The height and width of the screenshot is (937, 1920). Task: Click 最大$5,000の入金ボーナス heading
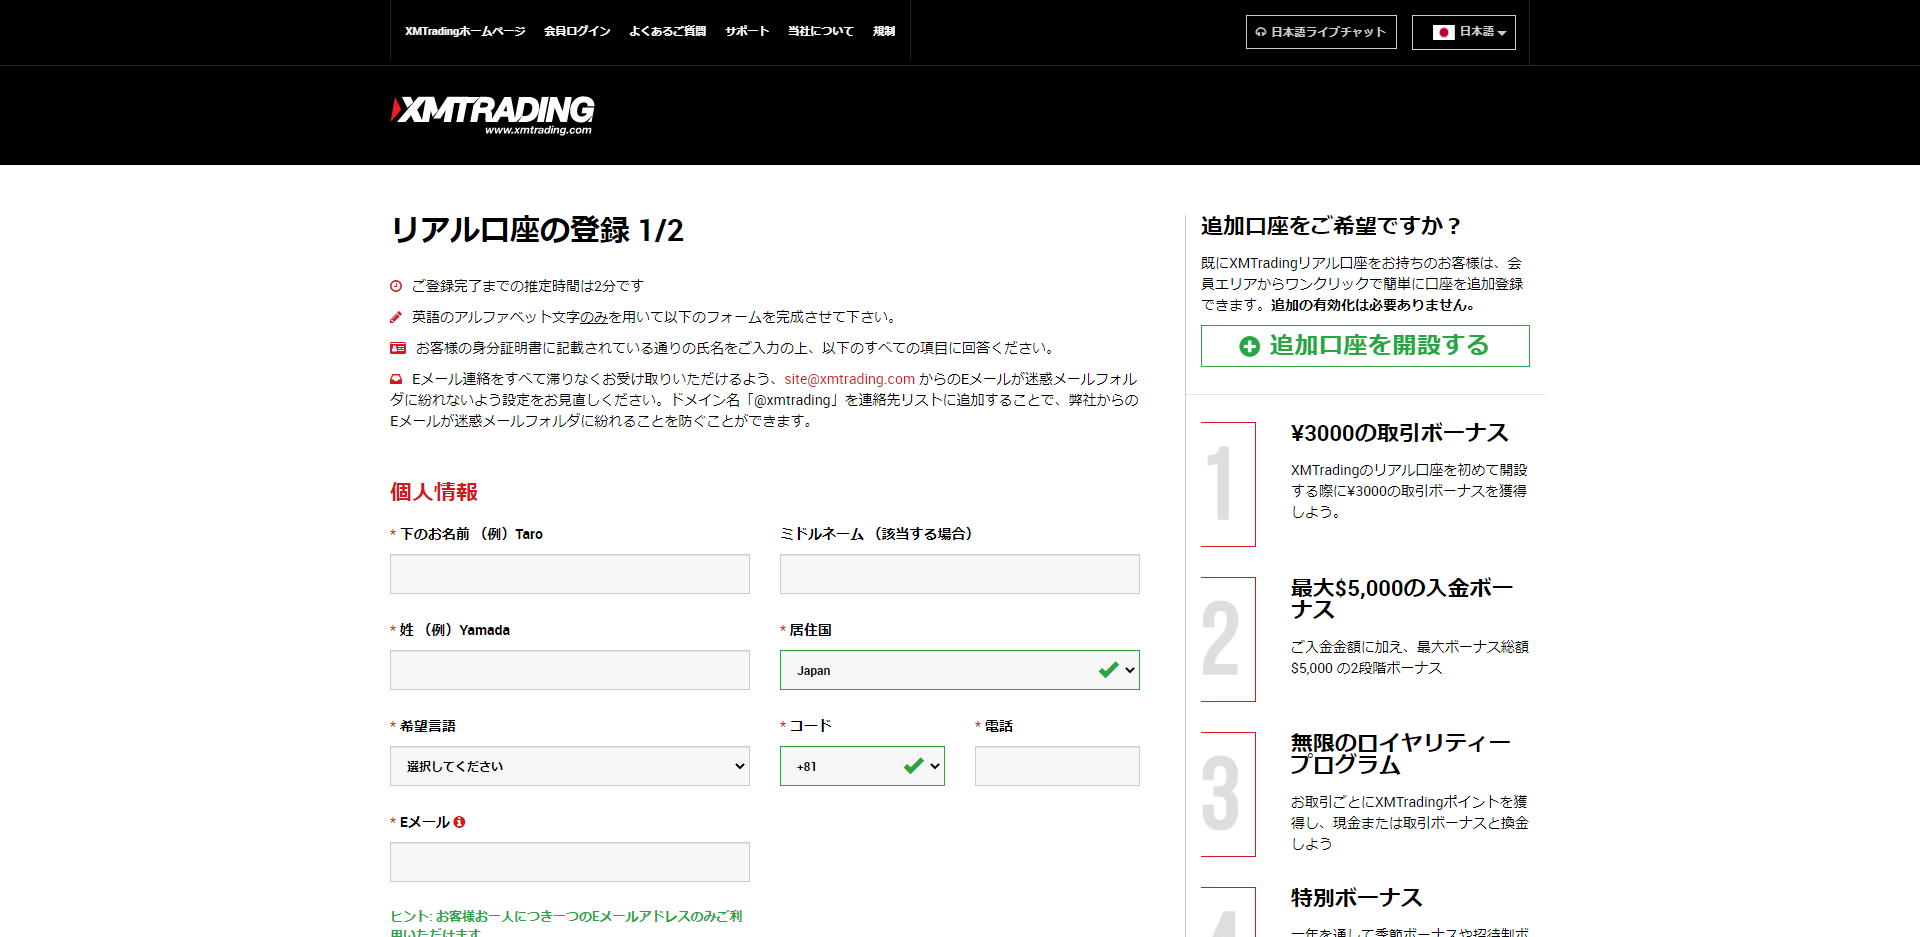(1402, 599)
